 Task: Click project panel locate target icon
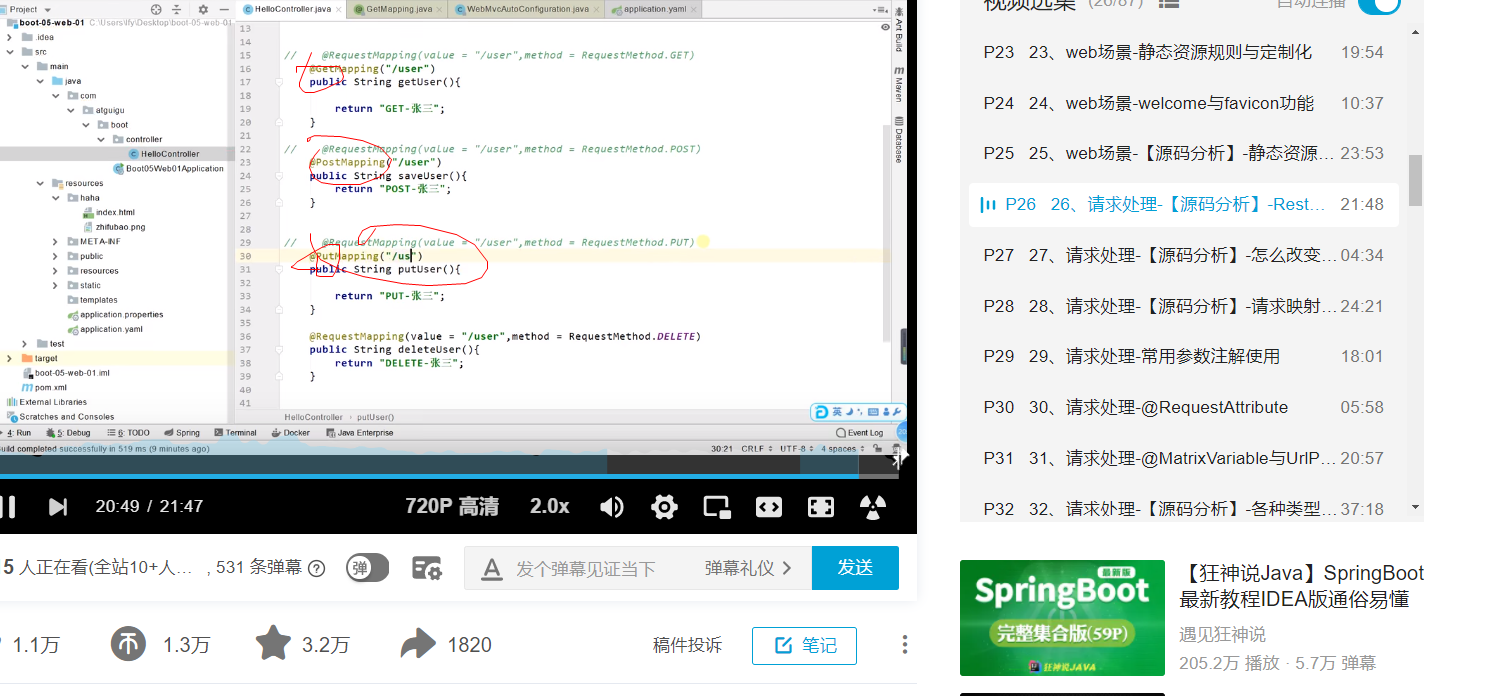(156, 9)
